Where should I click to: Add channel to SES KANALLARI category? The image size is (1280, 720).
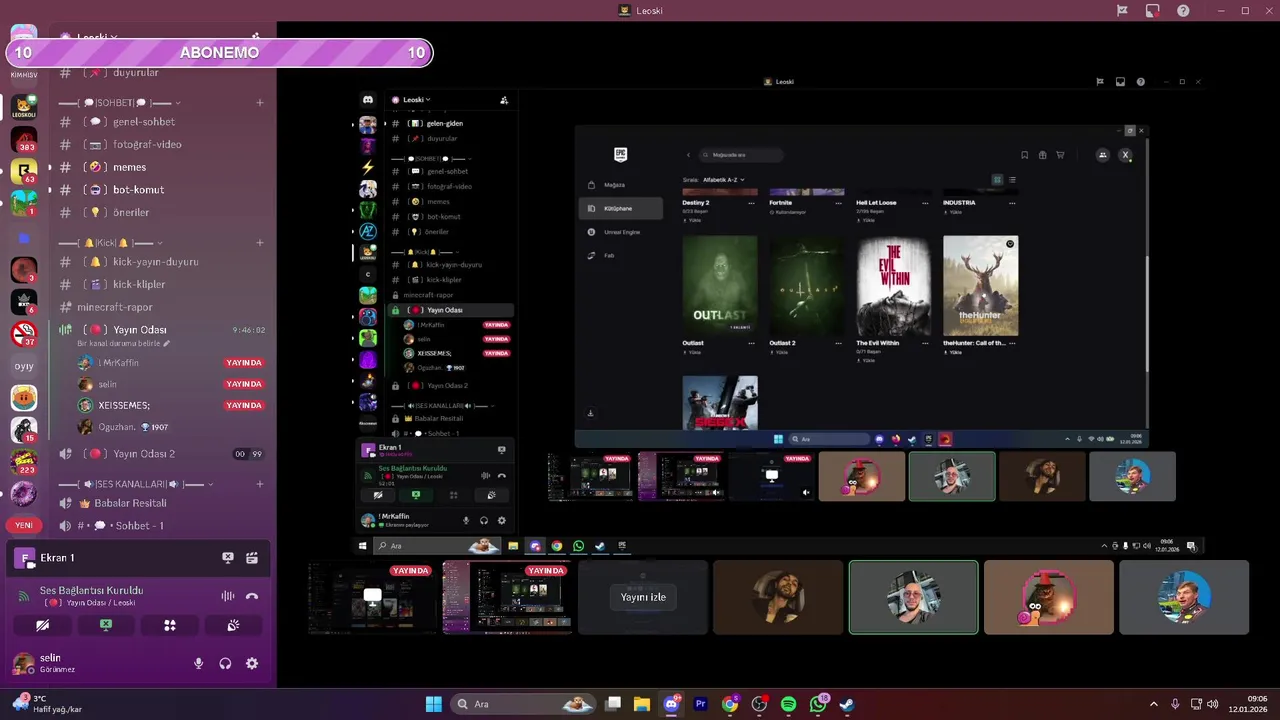click(260, 484)
